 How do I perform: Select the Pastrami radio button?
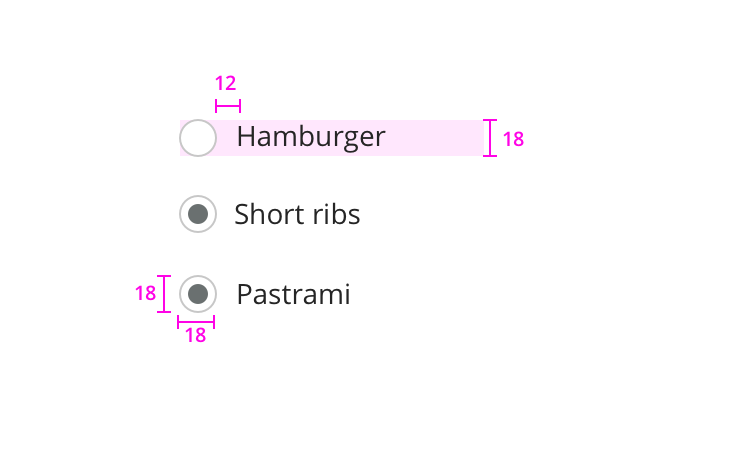[x=198, y=294]
